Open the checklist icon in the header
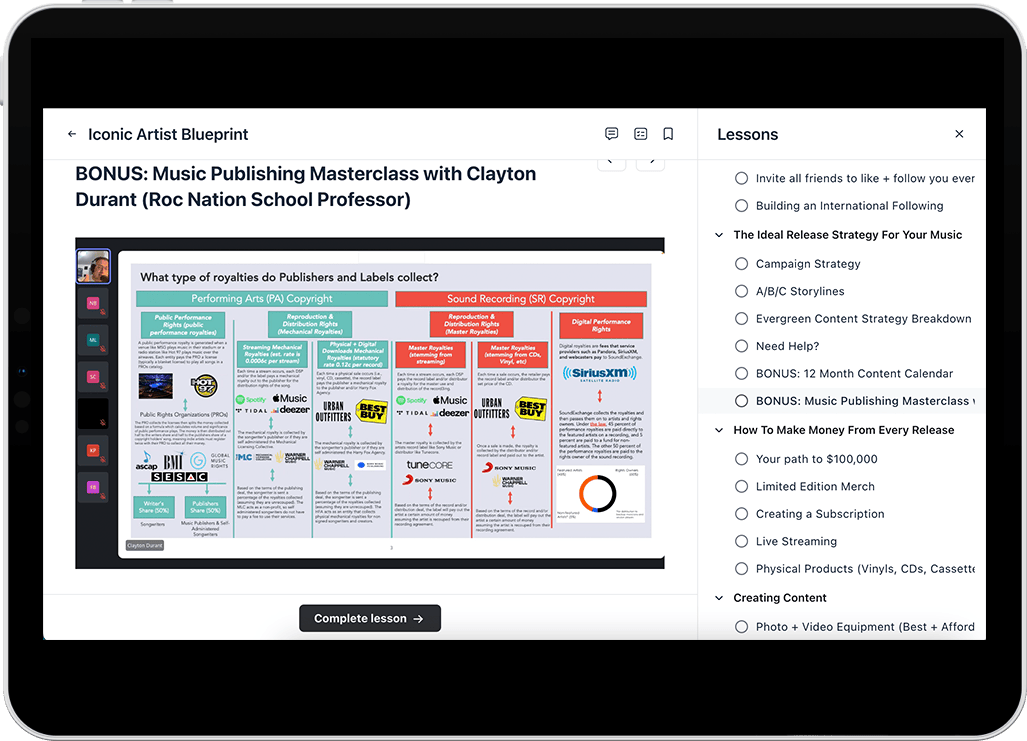 click(641, 134)
